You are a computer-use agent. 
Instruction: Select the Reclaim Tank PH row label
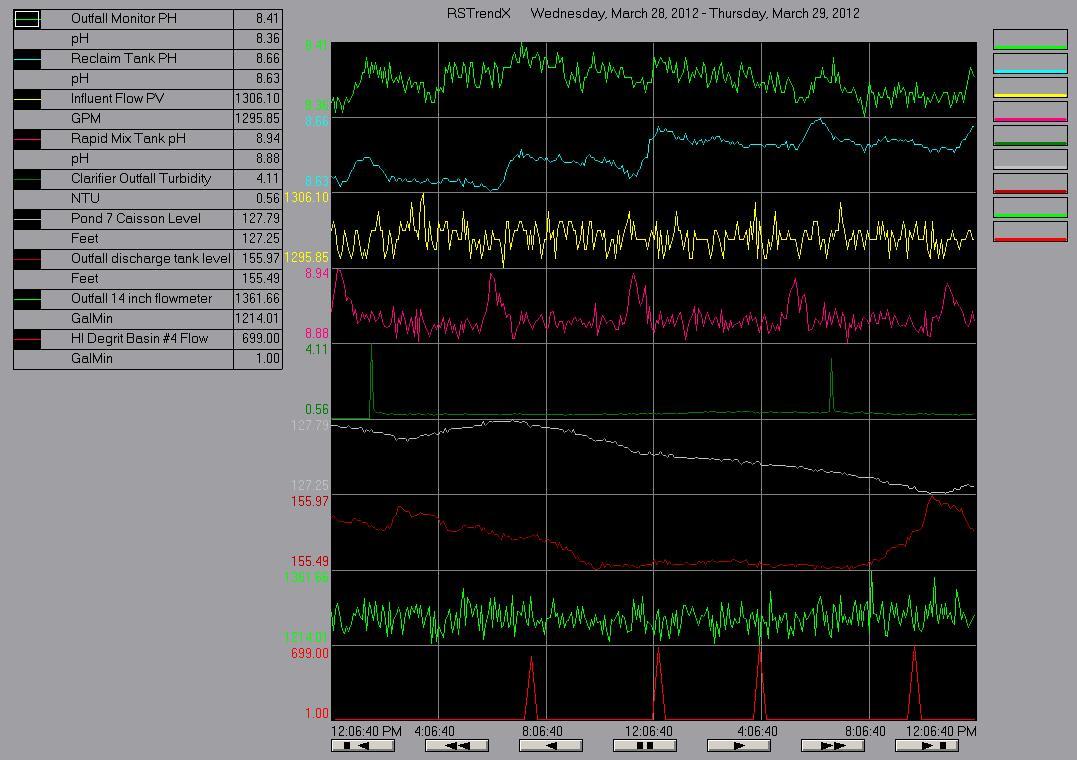pos(124,58)
